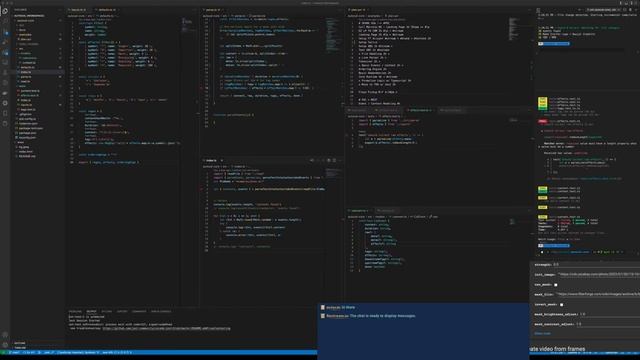Open OUTPUT tab in bottom panel
The height and width of the screenshot is (360, 640).
[91, 311]
